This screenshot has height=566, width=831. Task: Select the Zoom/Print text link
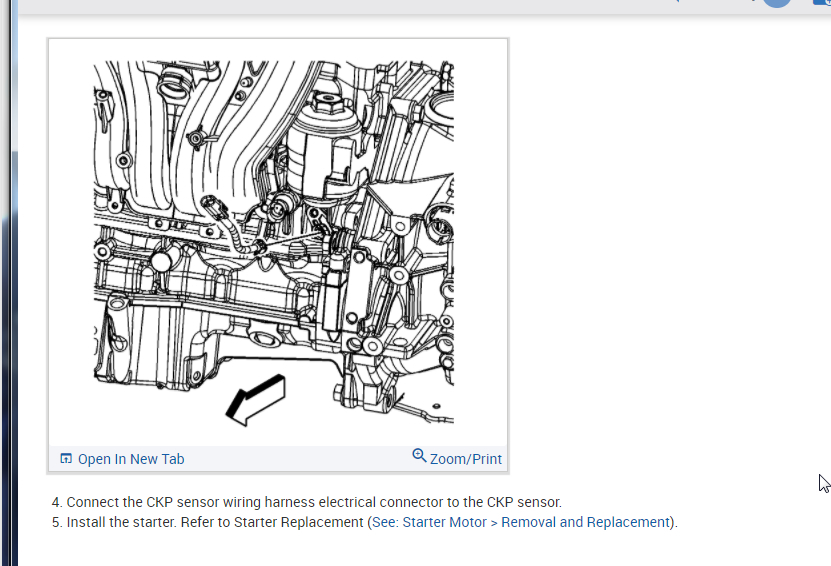coord(465,459)
